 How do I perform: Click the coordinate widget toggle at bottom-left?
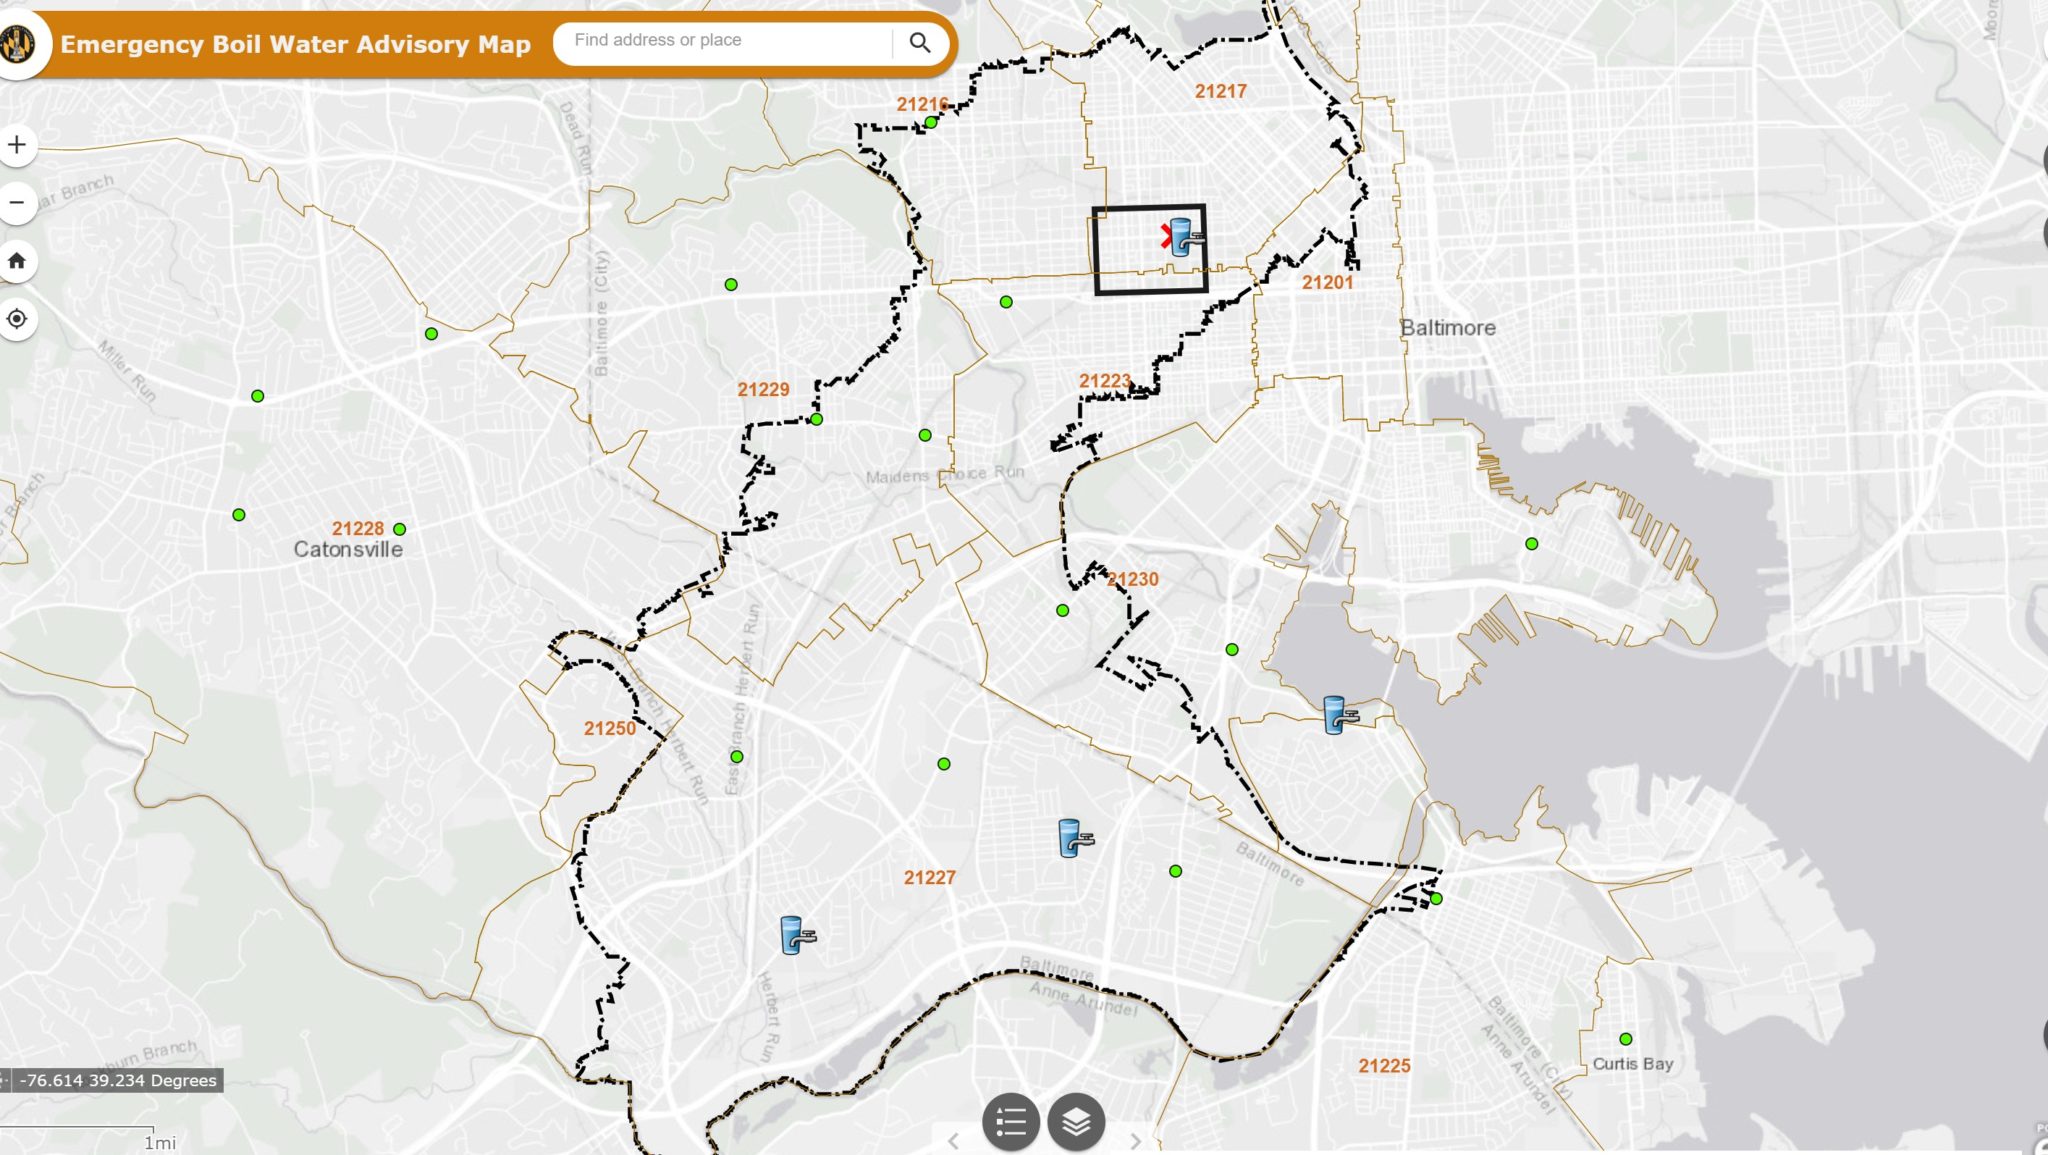(x=4, y=1080)
